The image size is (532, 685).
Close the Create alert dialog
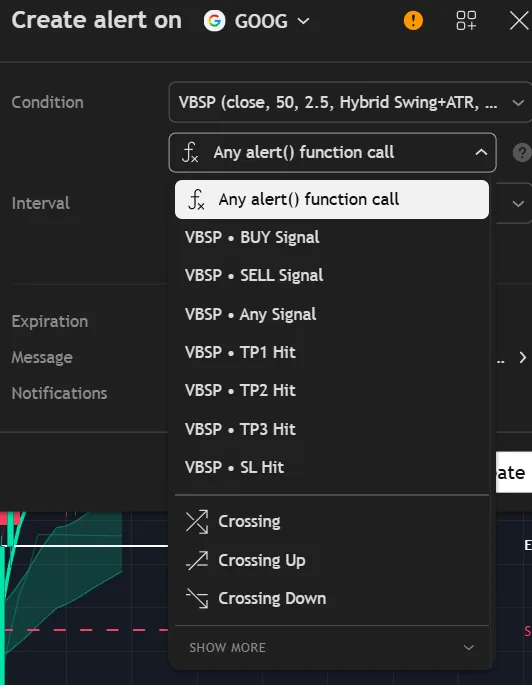click(x=519, y=21)
